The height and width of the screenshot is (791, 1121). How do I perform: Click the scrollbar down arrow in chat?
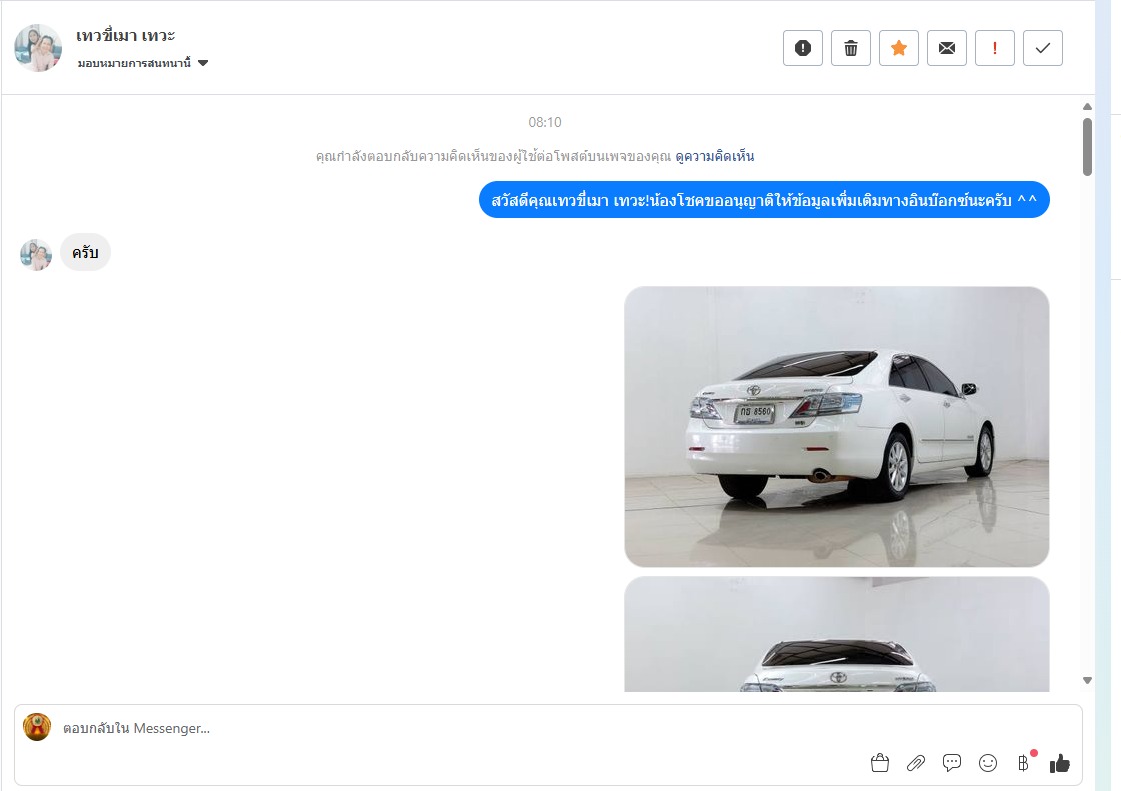[x=1087, y=680]
